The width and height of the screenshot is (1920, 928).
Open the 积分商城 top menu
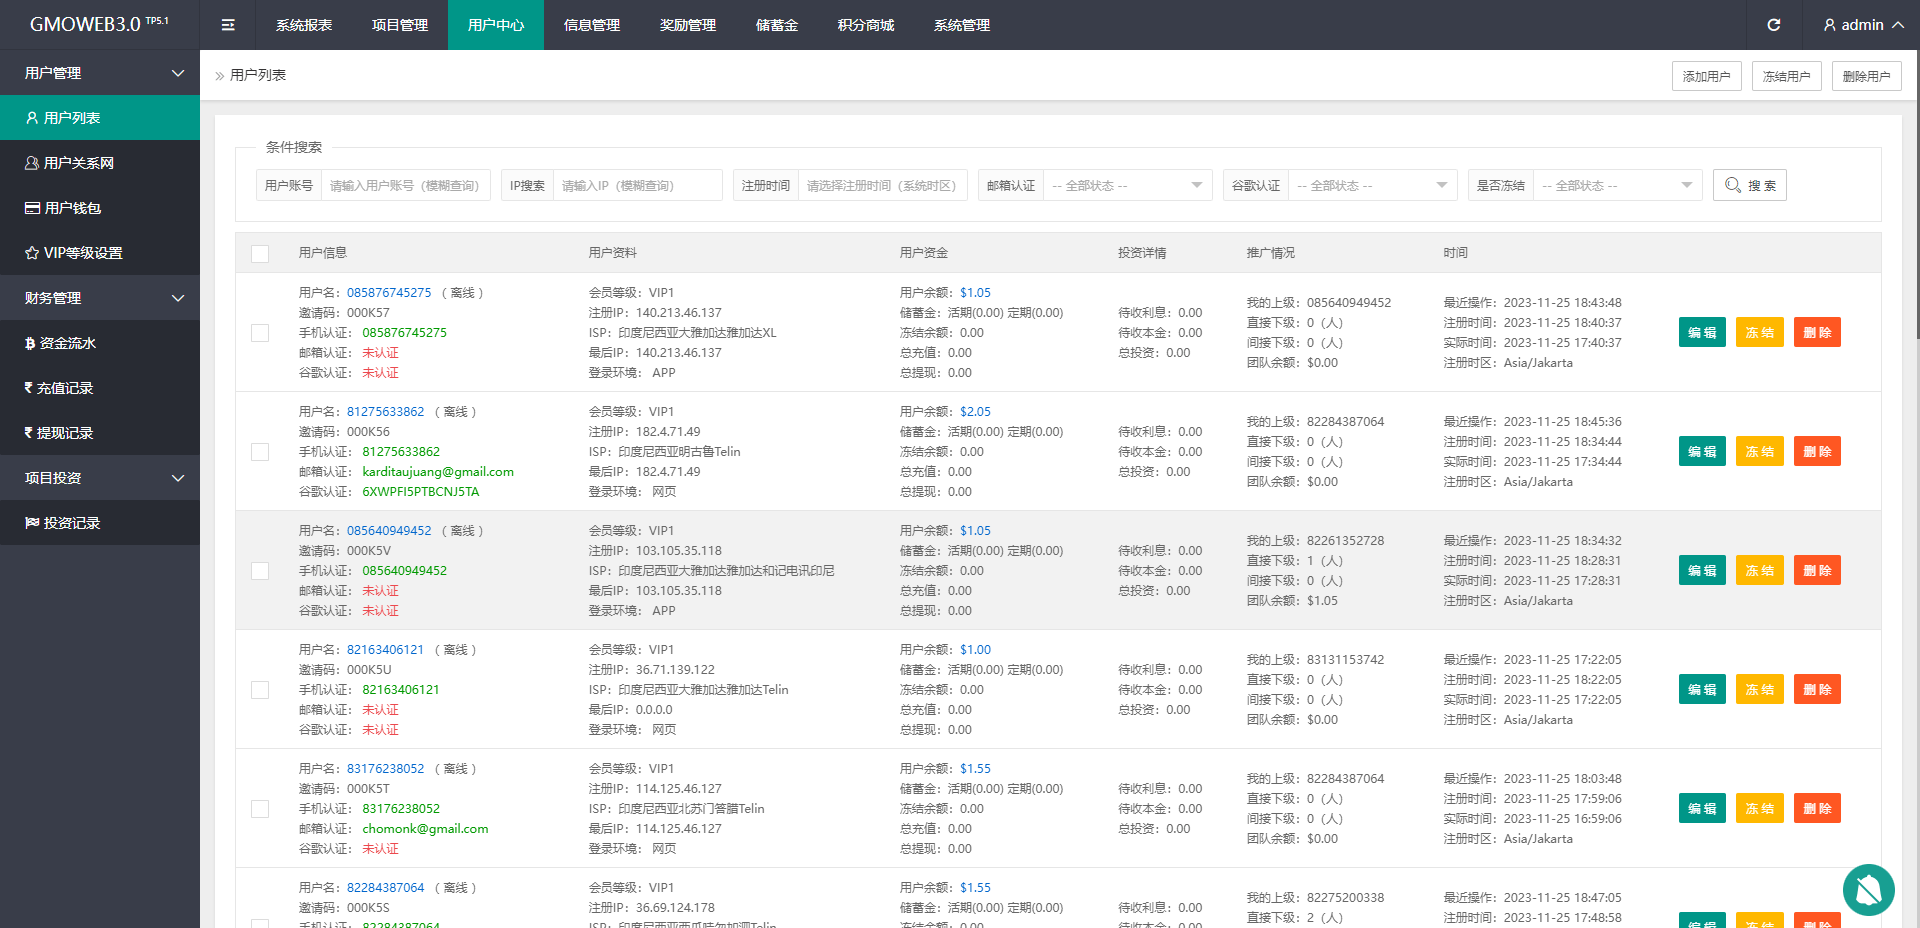(x=866, y=25)
